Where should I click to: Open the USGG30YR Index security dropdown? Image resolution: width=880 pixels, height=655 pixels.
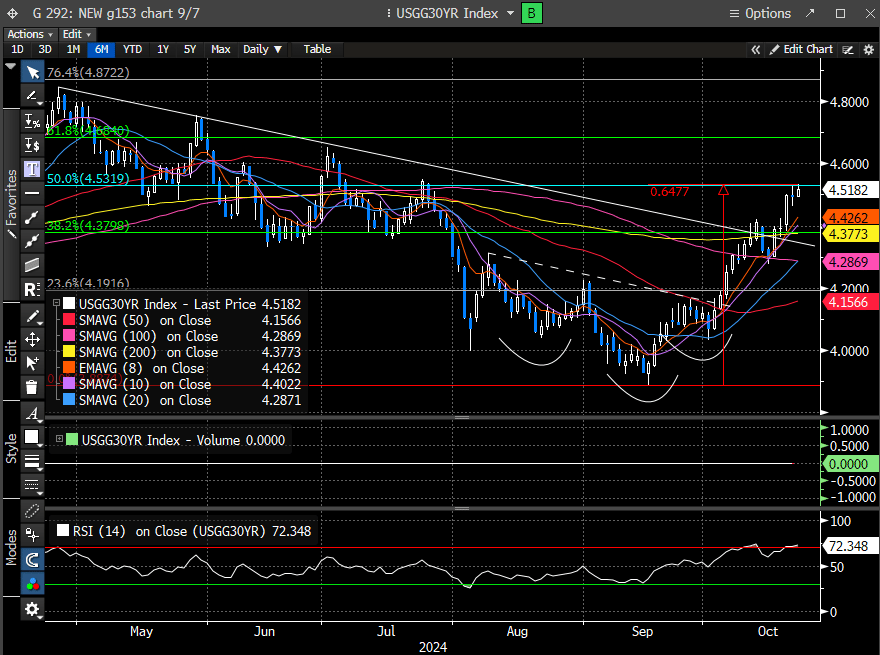pyautogui.click(x=509, y=13)
